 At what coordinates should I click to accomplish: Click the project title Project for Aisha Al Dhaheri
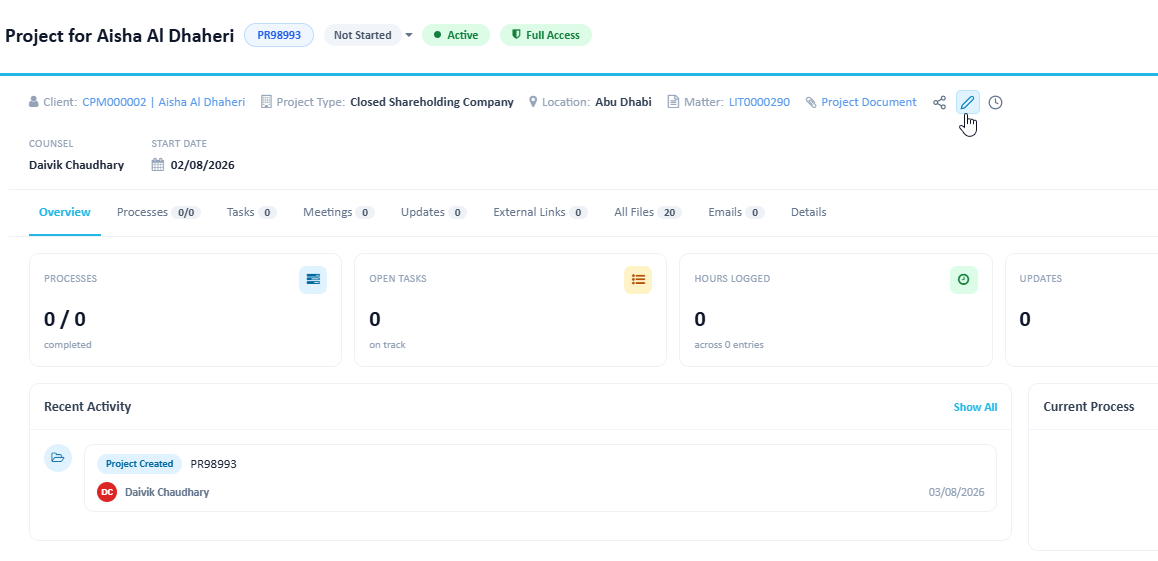(x=120, y=35)
